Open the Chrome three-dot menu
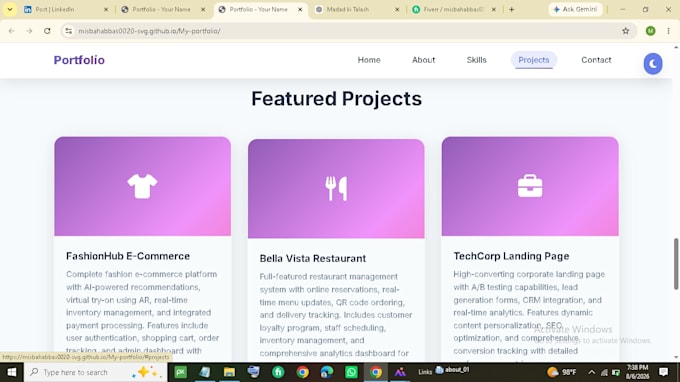680x382 pixels. 668,31
